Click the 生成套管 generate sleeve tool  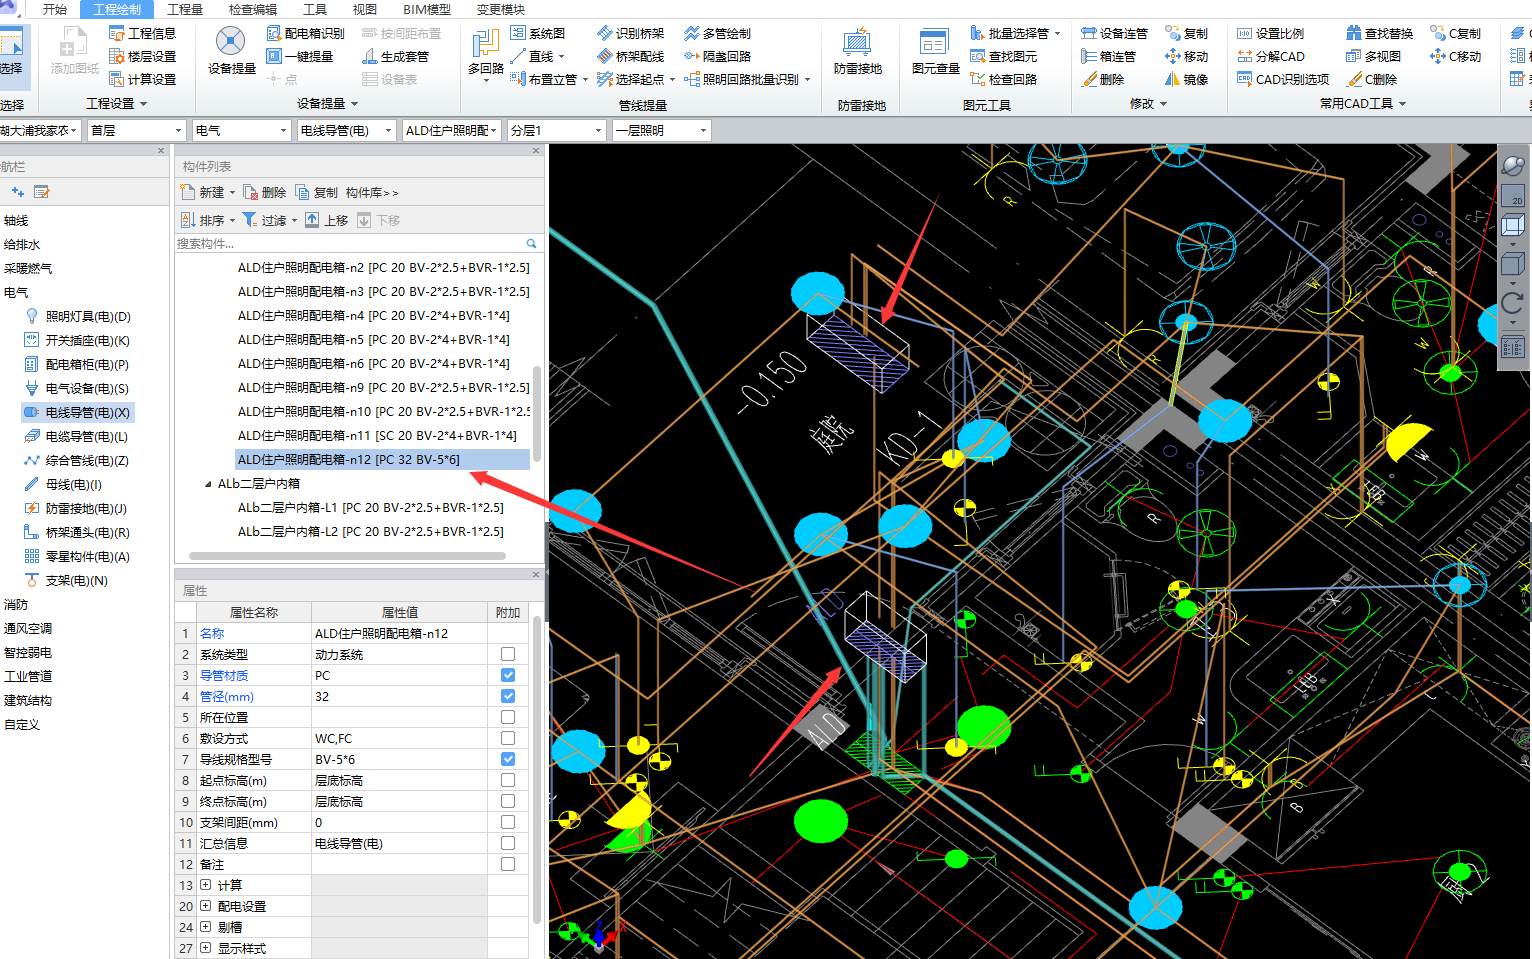(395, 56)
